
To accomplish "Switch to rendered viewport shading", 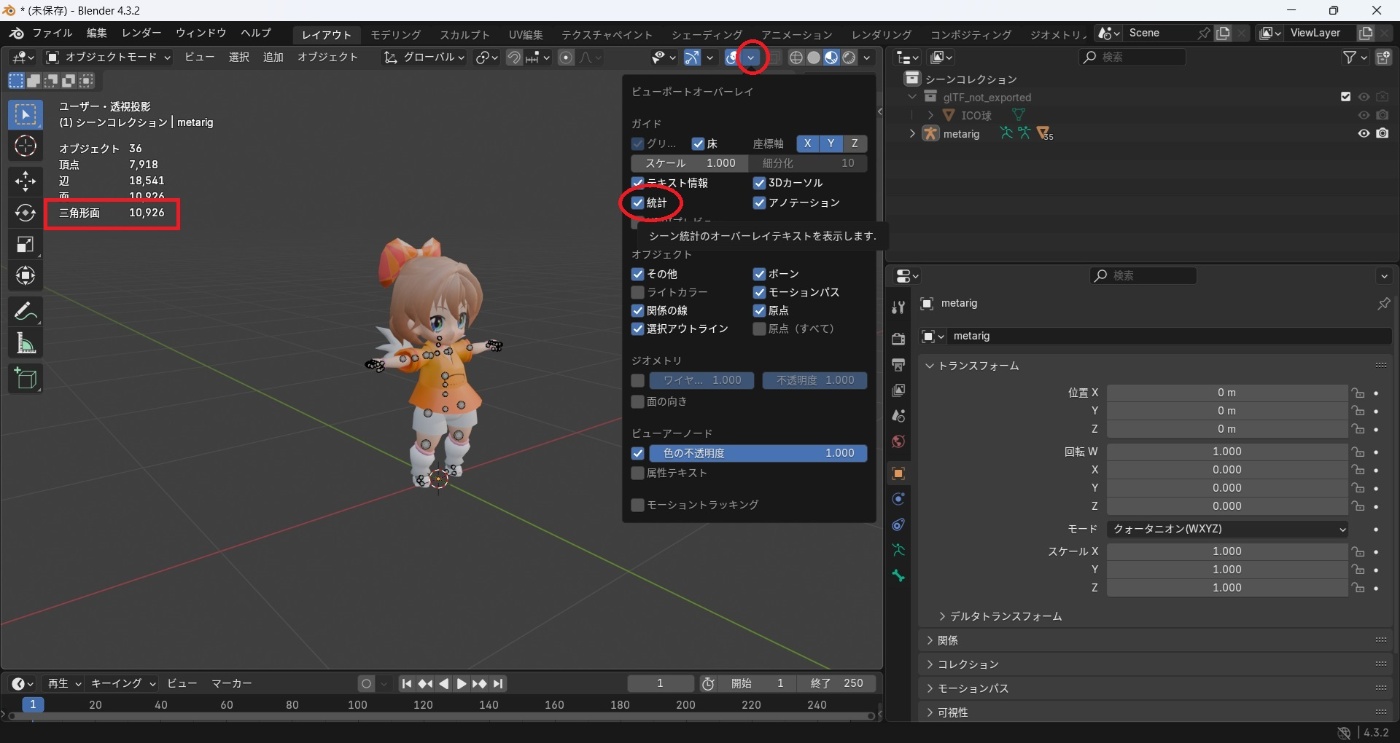I will click(x=849, y=57).
